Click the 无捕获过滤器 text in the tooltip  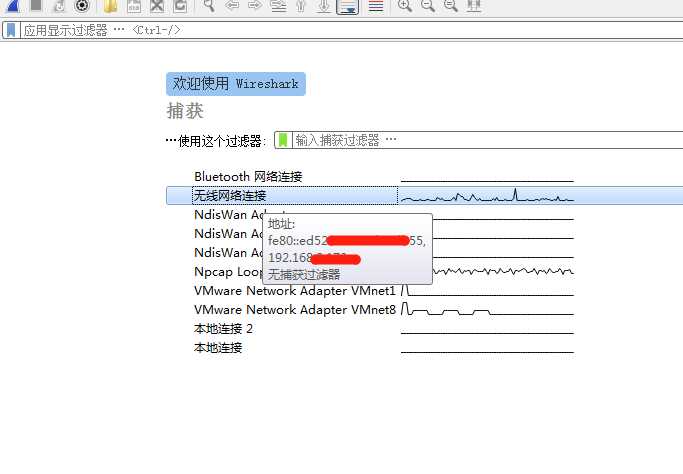304,274
